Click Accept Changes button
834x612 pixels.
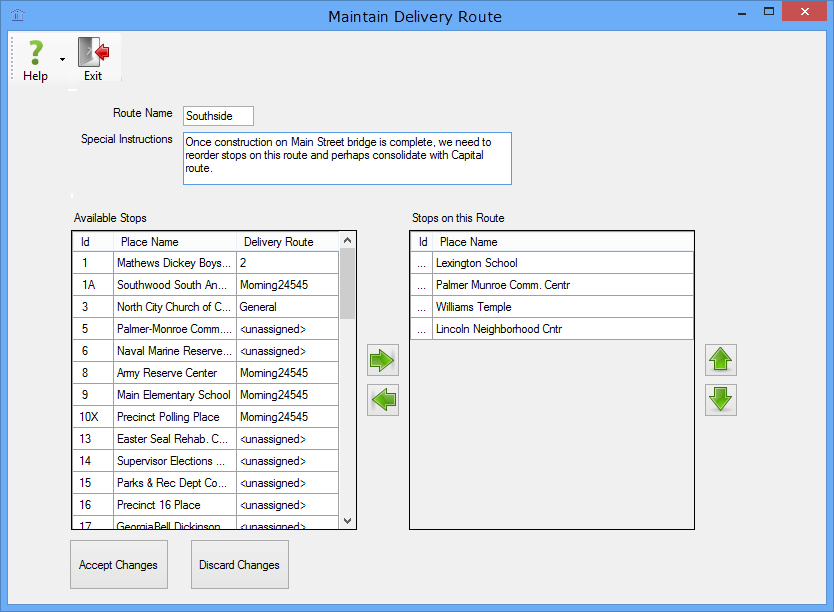[x=119, y=565]
